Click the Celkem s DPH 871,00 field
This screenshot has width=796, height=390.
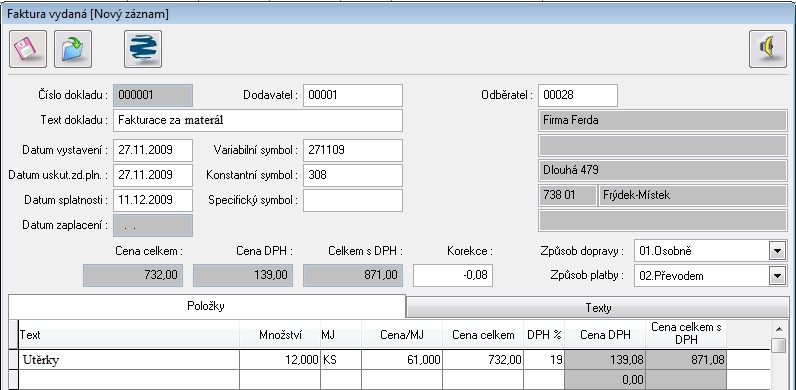coord(353,275)
